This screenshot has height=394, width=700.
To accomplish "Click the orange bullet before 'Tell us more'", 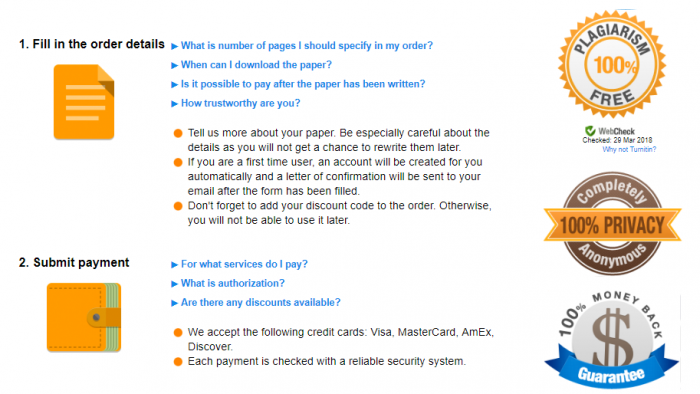I will 178,133.
